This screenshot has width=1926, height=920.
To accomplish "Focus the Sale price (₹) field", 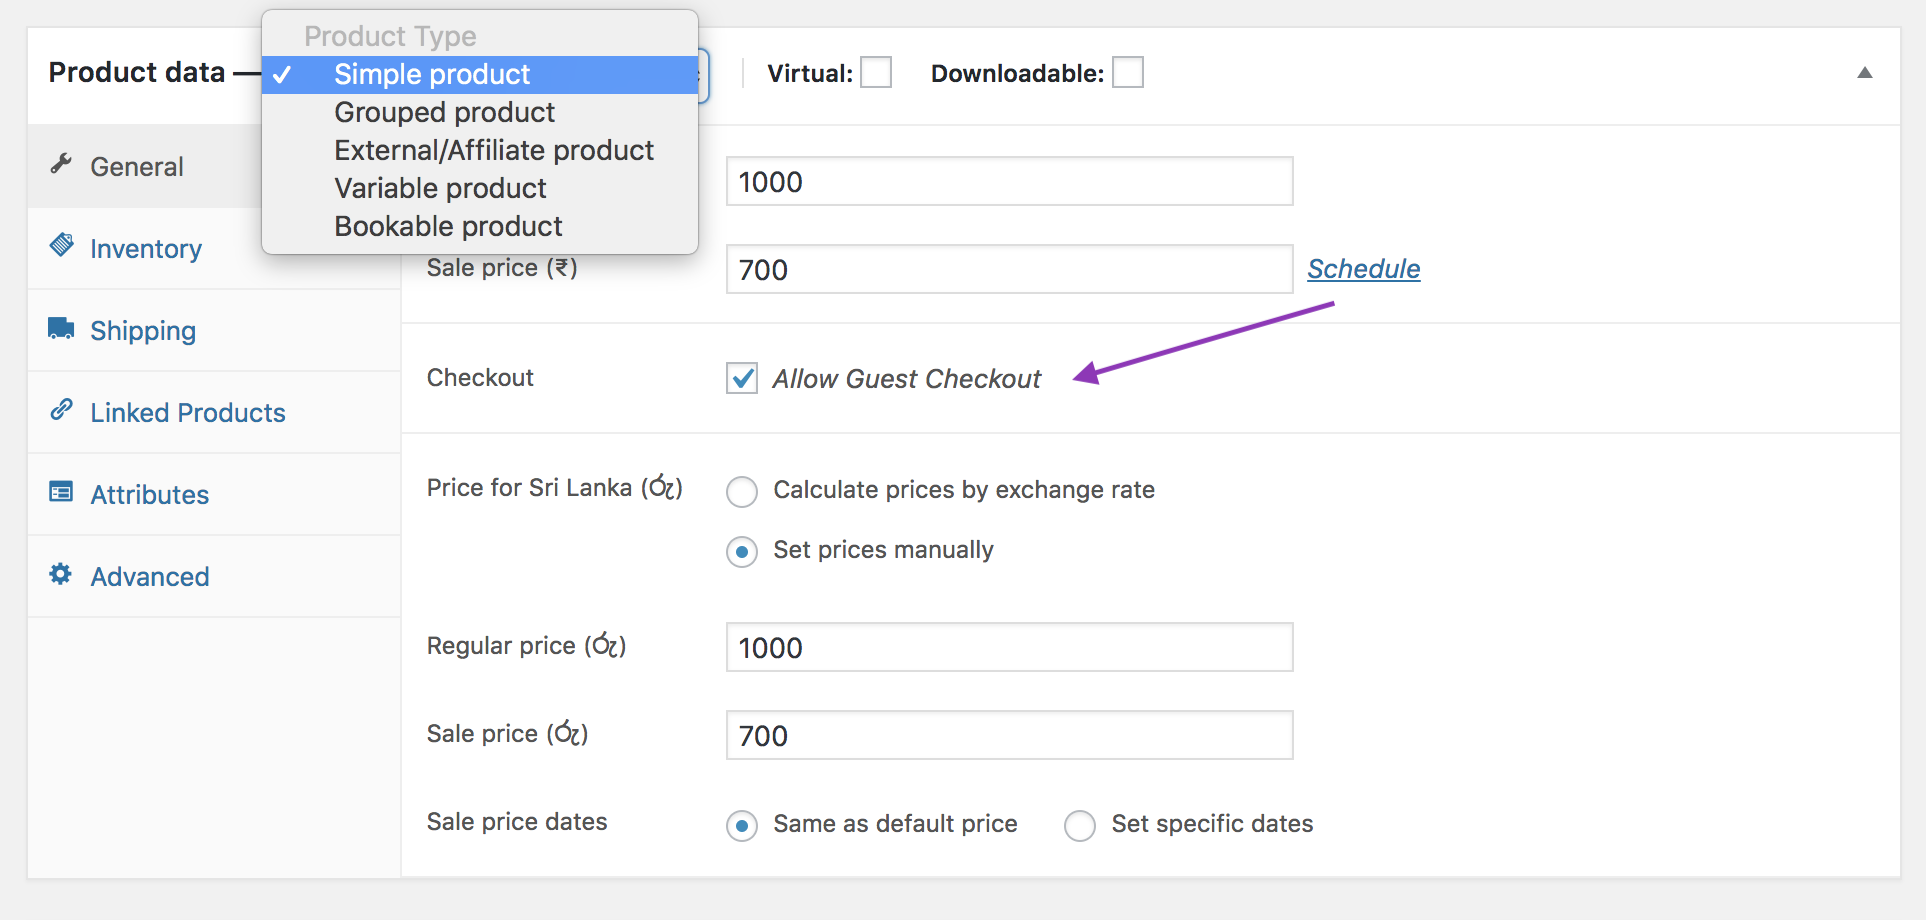I will [1010, 269].
